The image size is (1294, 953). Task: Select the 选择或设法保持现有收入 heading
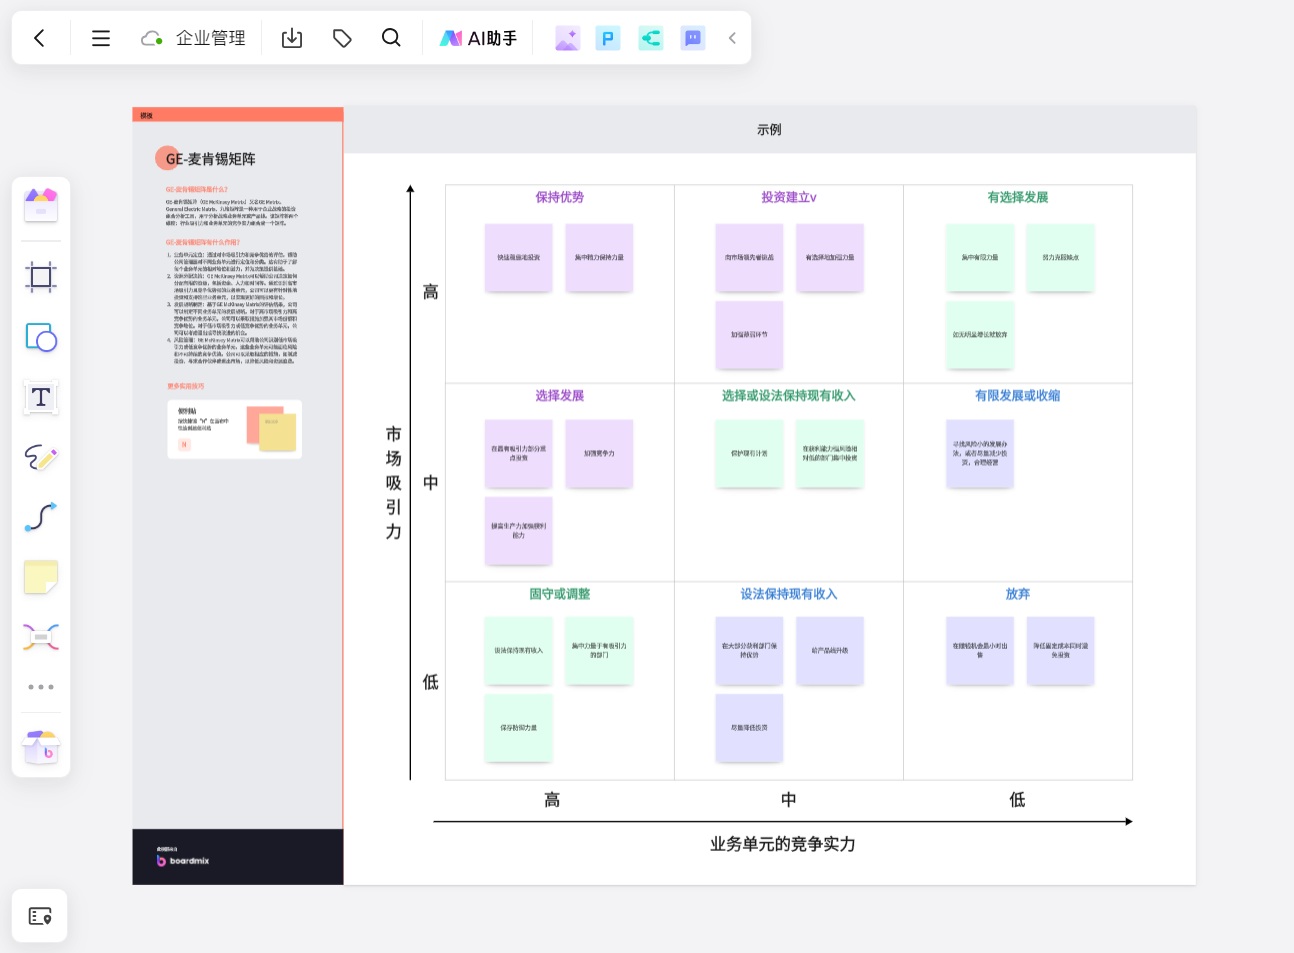pyautogui.click(x=789, y=396)
